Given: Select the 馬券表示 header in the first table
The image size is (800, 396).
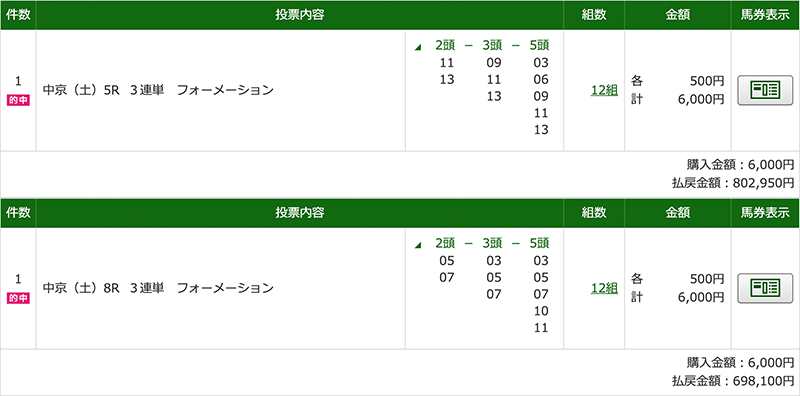Looking at the screenshot, I should click(765, 15).
